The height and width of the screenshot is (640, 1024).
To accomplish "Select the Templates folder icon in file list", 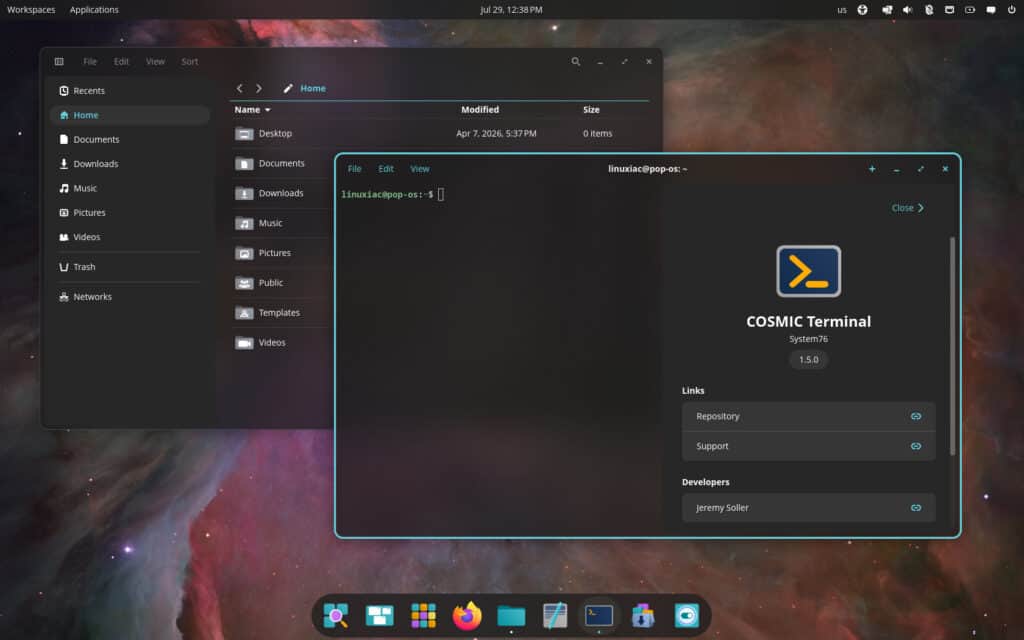I will tap(244, 313).
